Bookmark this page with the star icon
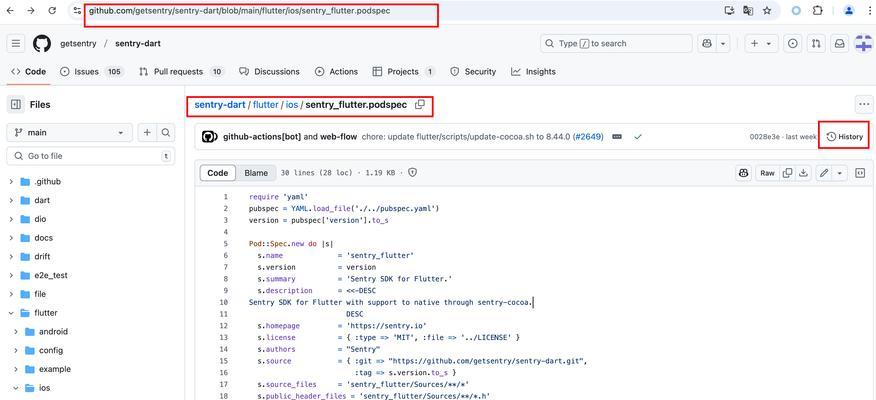This screenshot has width=876, height=400. click(x=767, y=11)
